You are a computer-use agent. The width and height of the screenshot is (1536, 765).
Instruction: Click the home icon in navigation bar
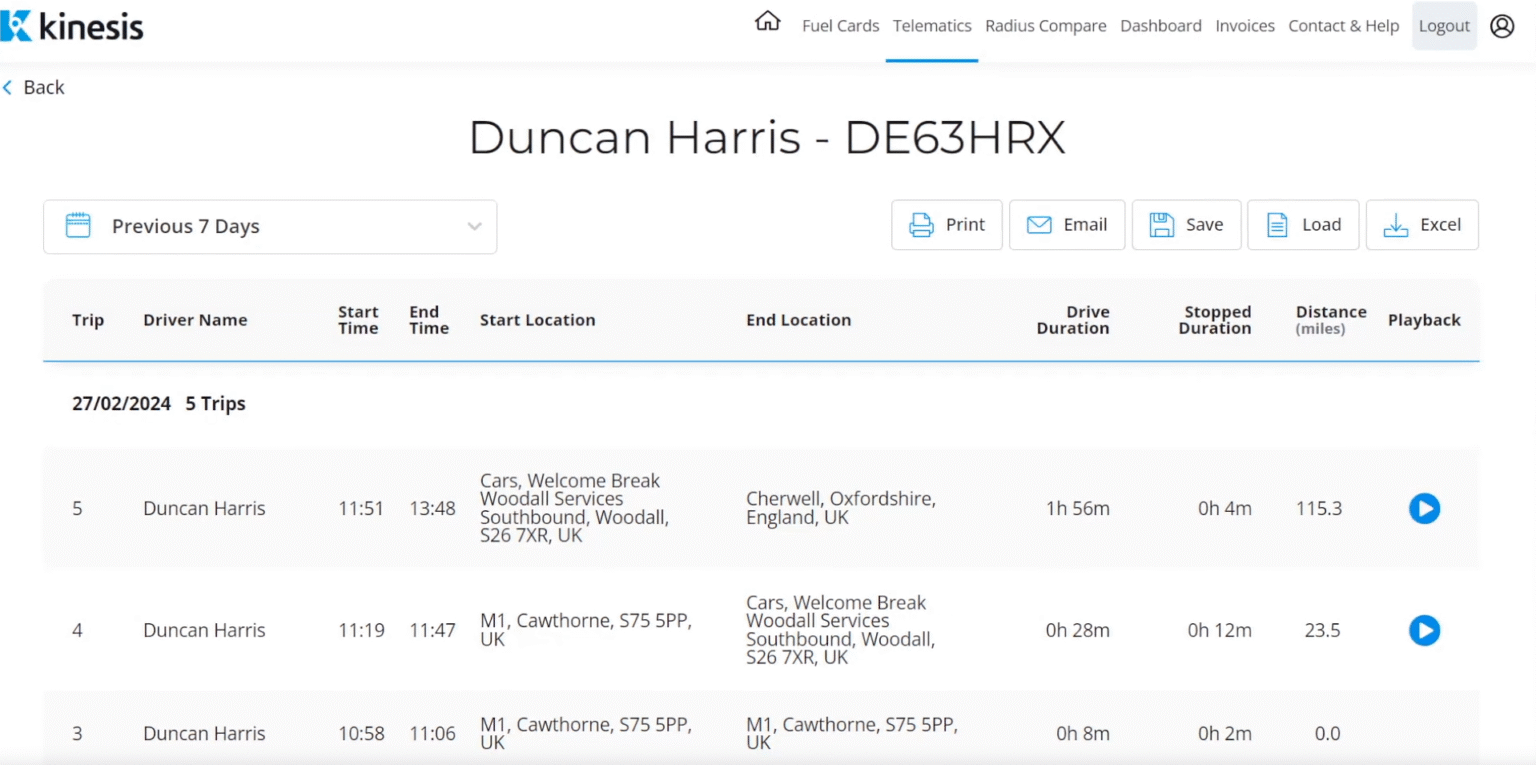(x=767, y=20)
